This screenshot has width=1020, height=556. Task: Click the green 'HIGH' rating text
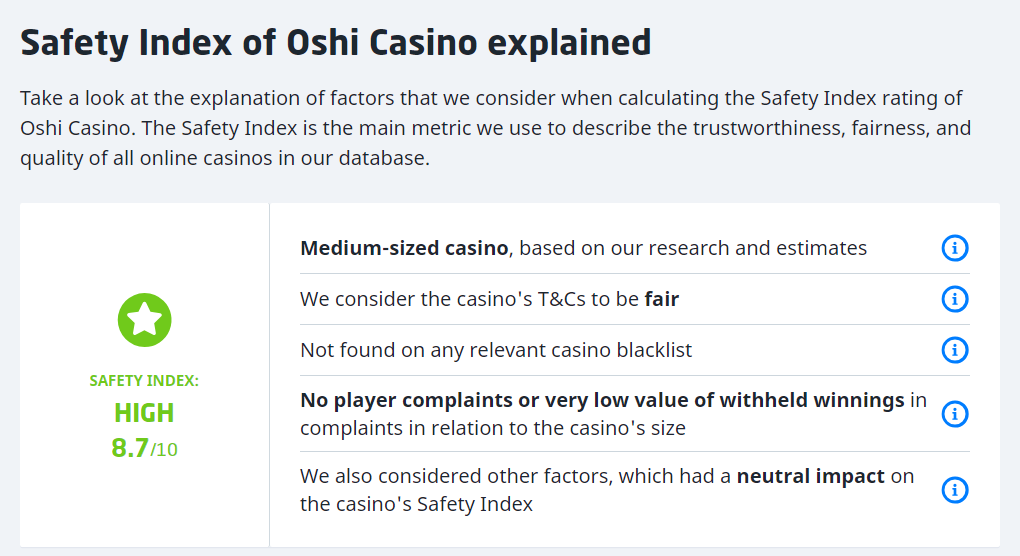tap(144, 413)
